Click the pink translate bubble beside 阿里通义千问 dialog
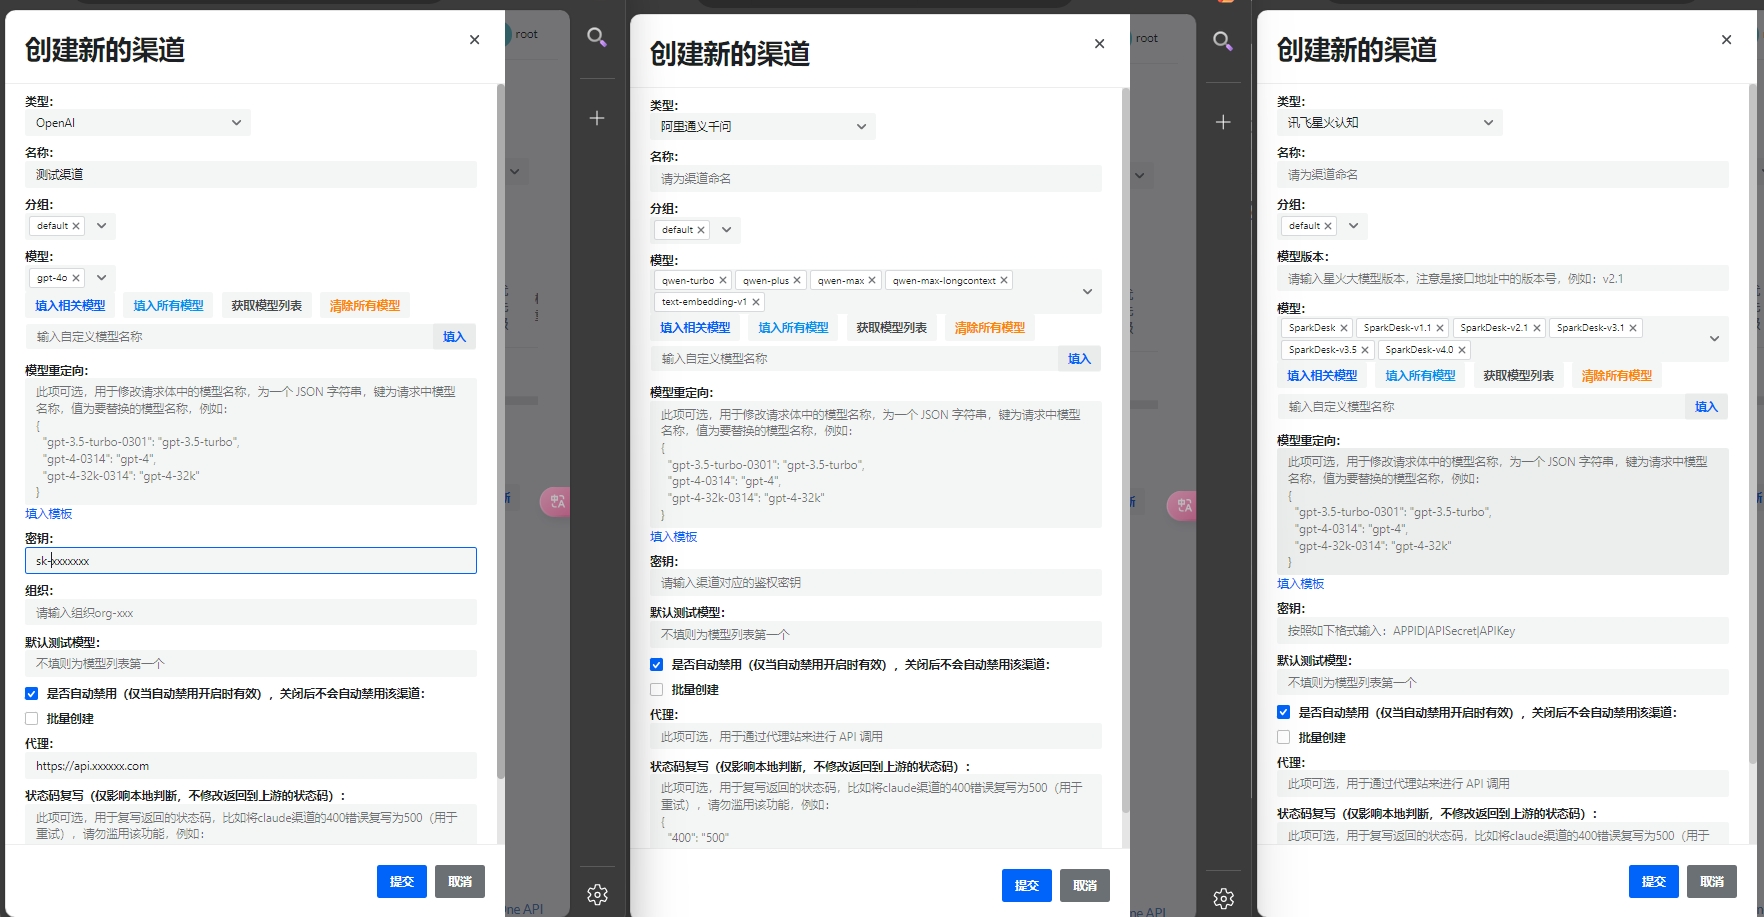1764x917 pixels. [1182, 505]
